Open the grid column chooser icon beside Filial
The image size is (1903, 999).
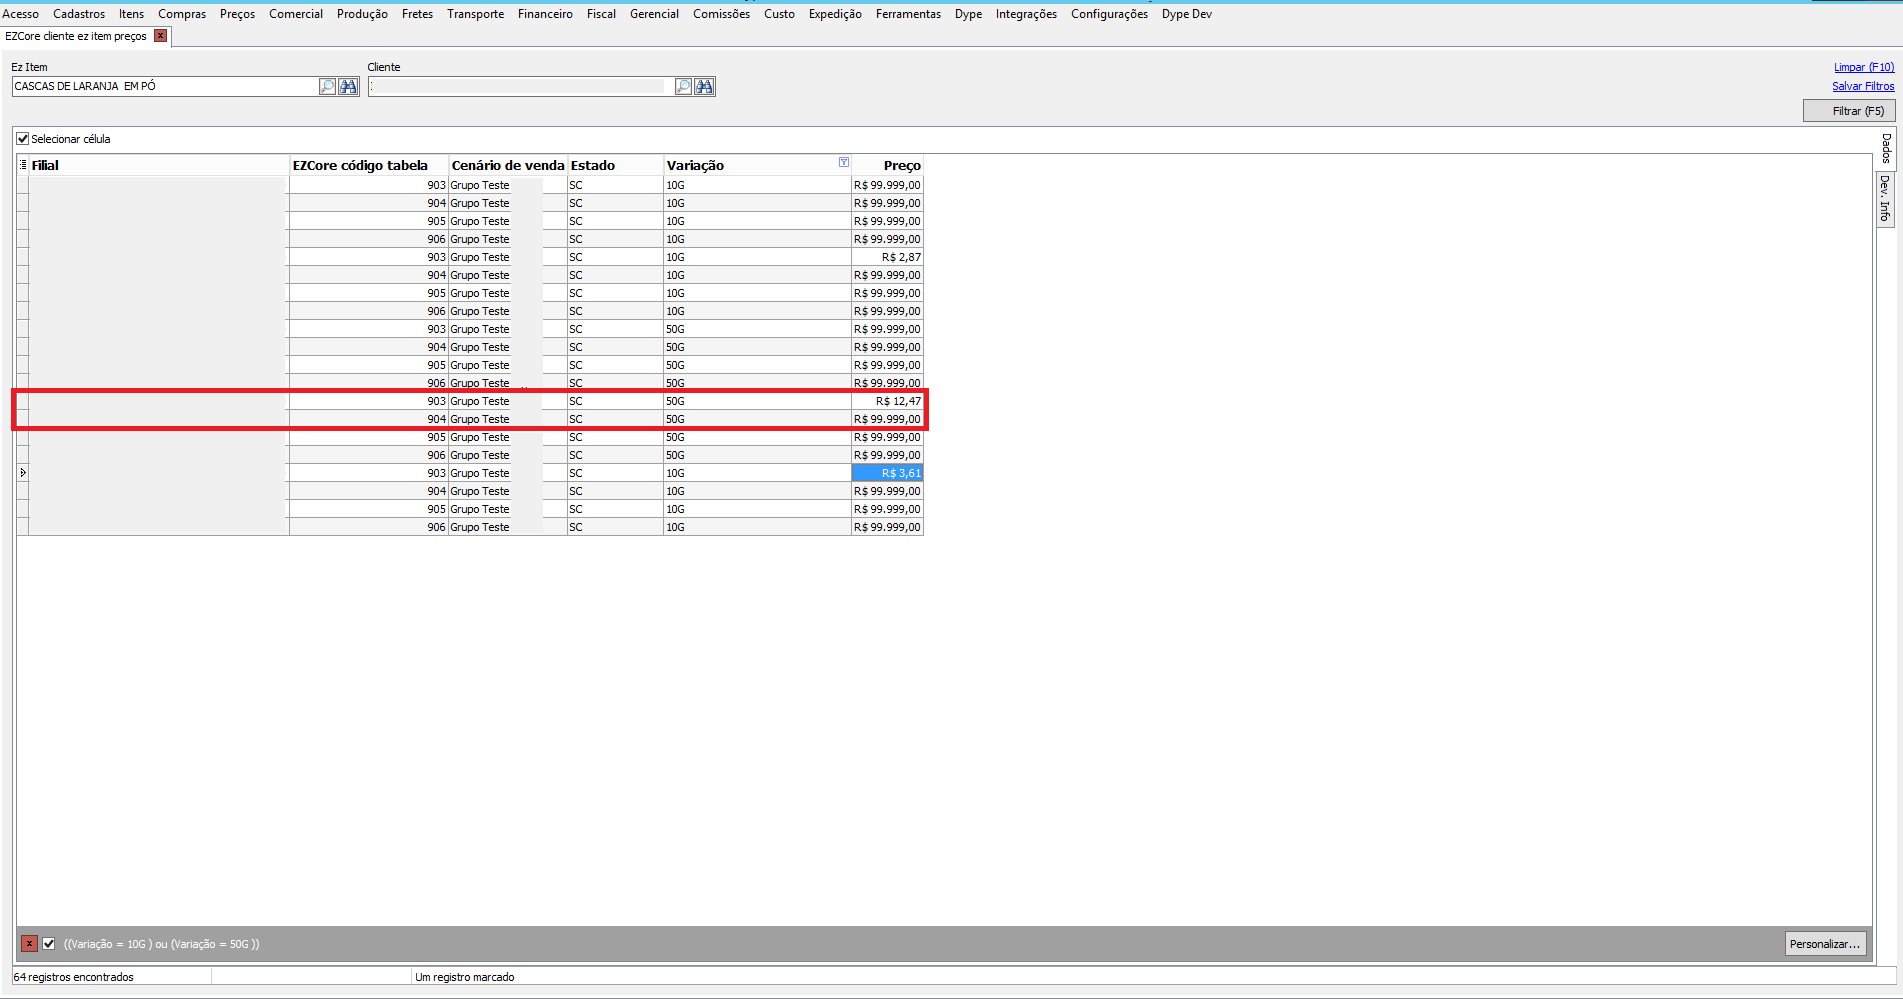coord(22,165)
